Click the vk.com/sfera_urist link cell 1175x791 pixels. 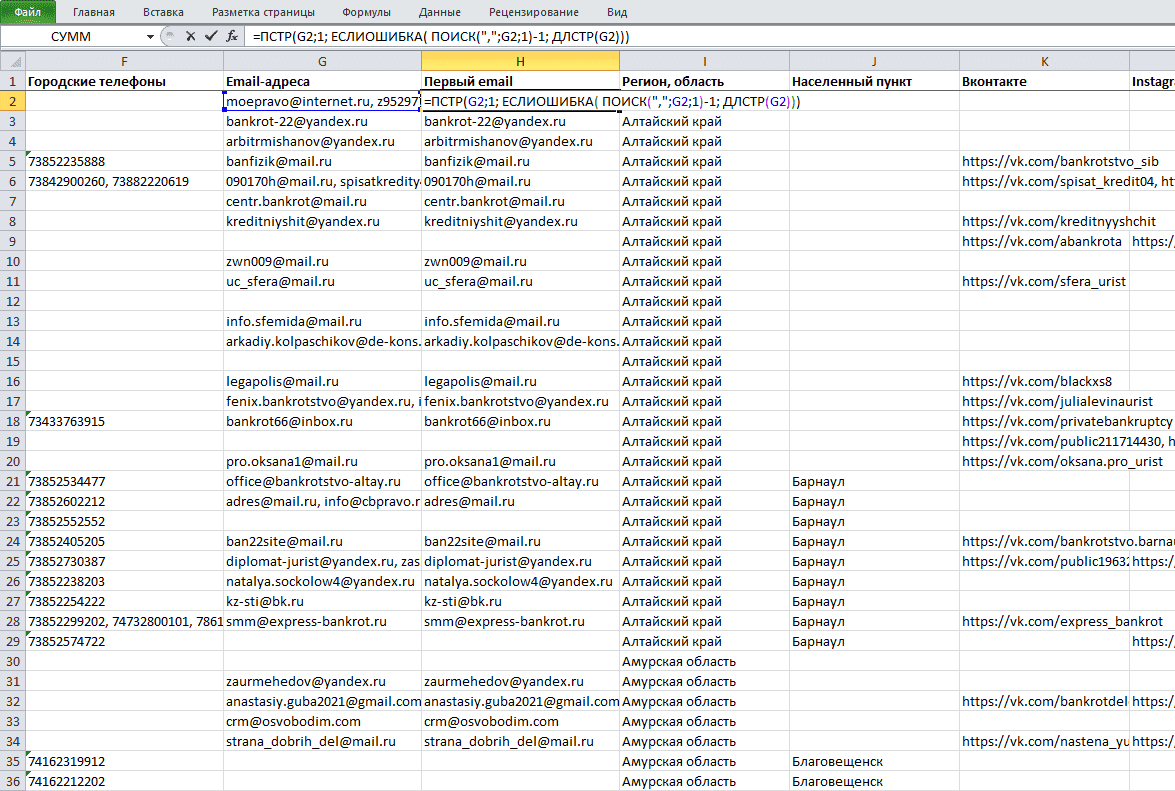(x=1044, y=281)
